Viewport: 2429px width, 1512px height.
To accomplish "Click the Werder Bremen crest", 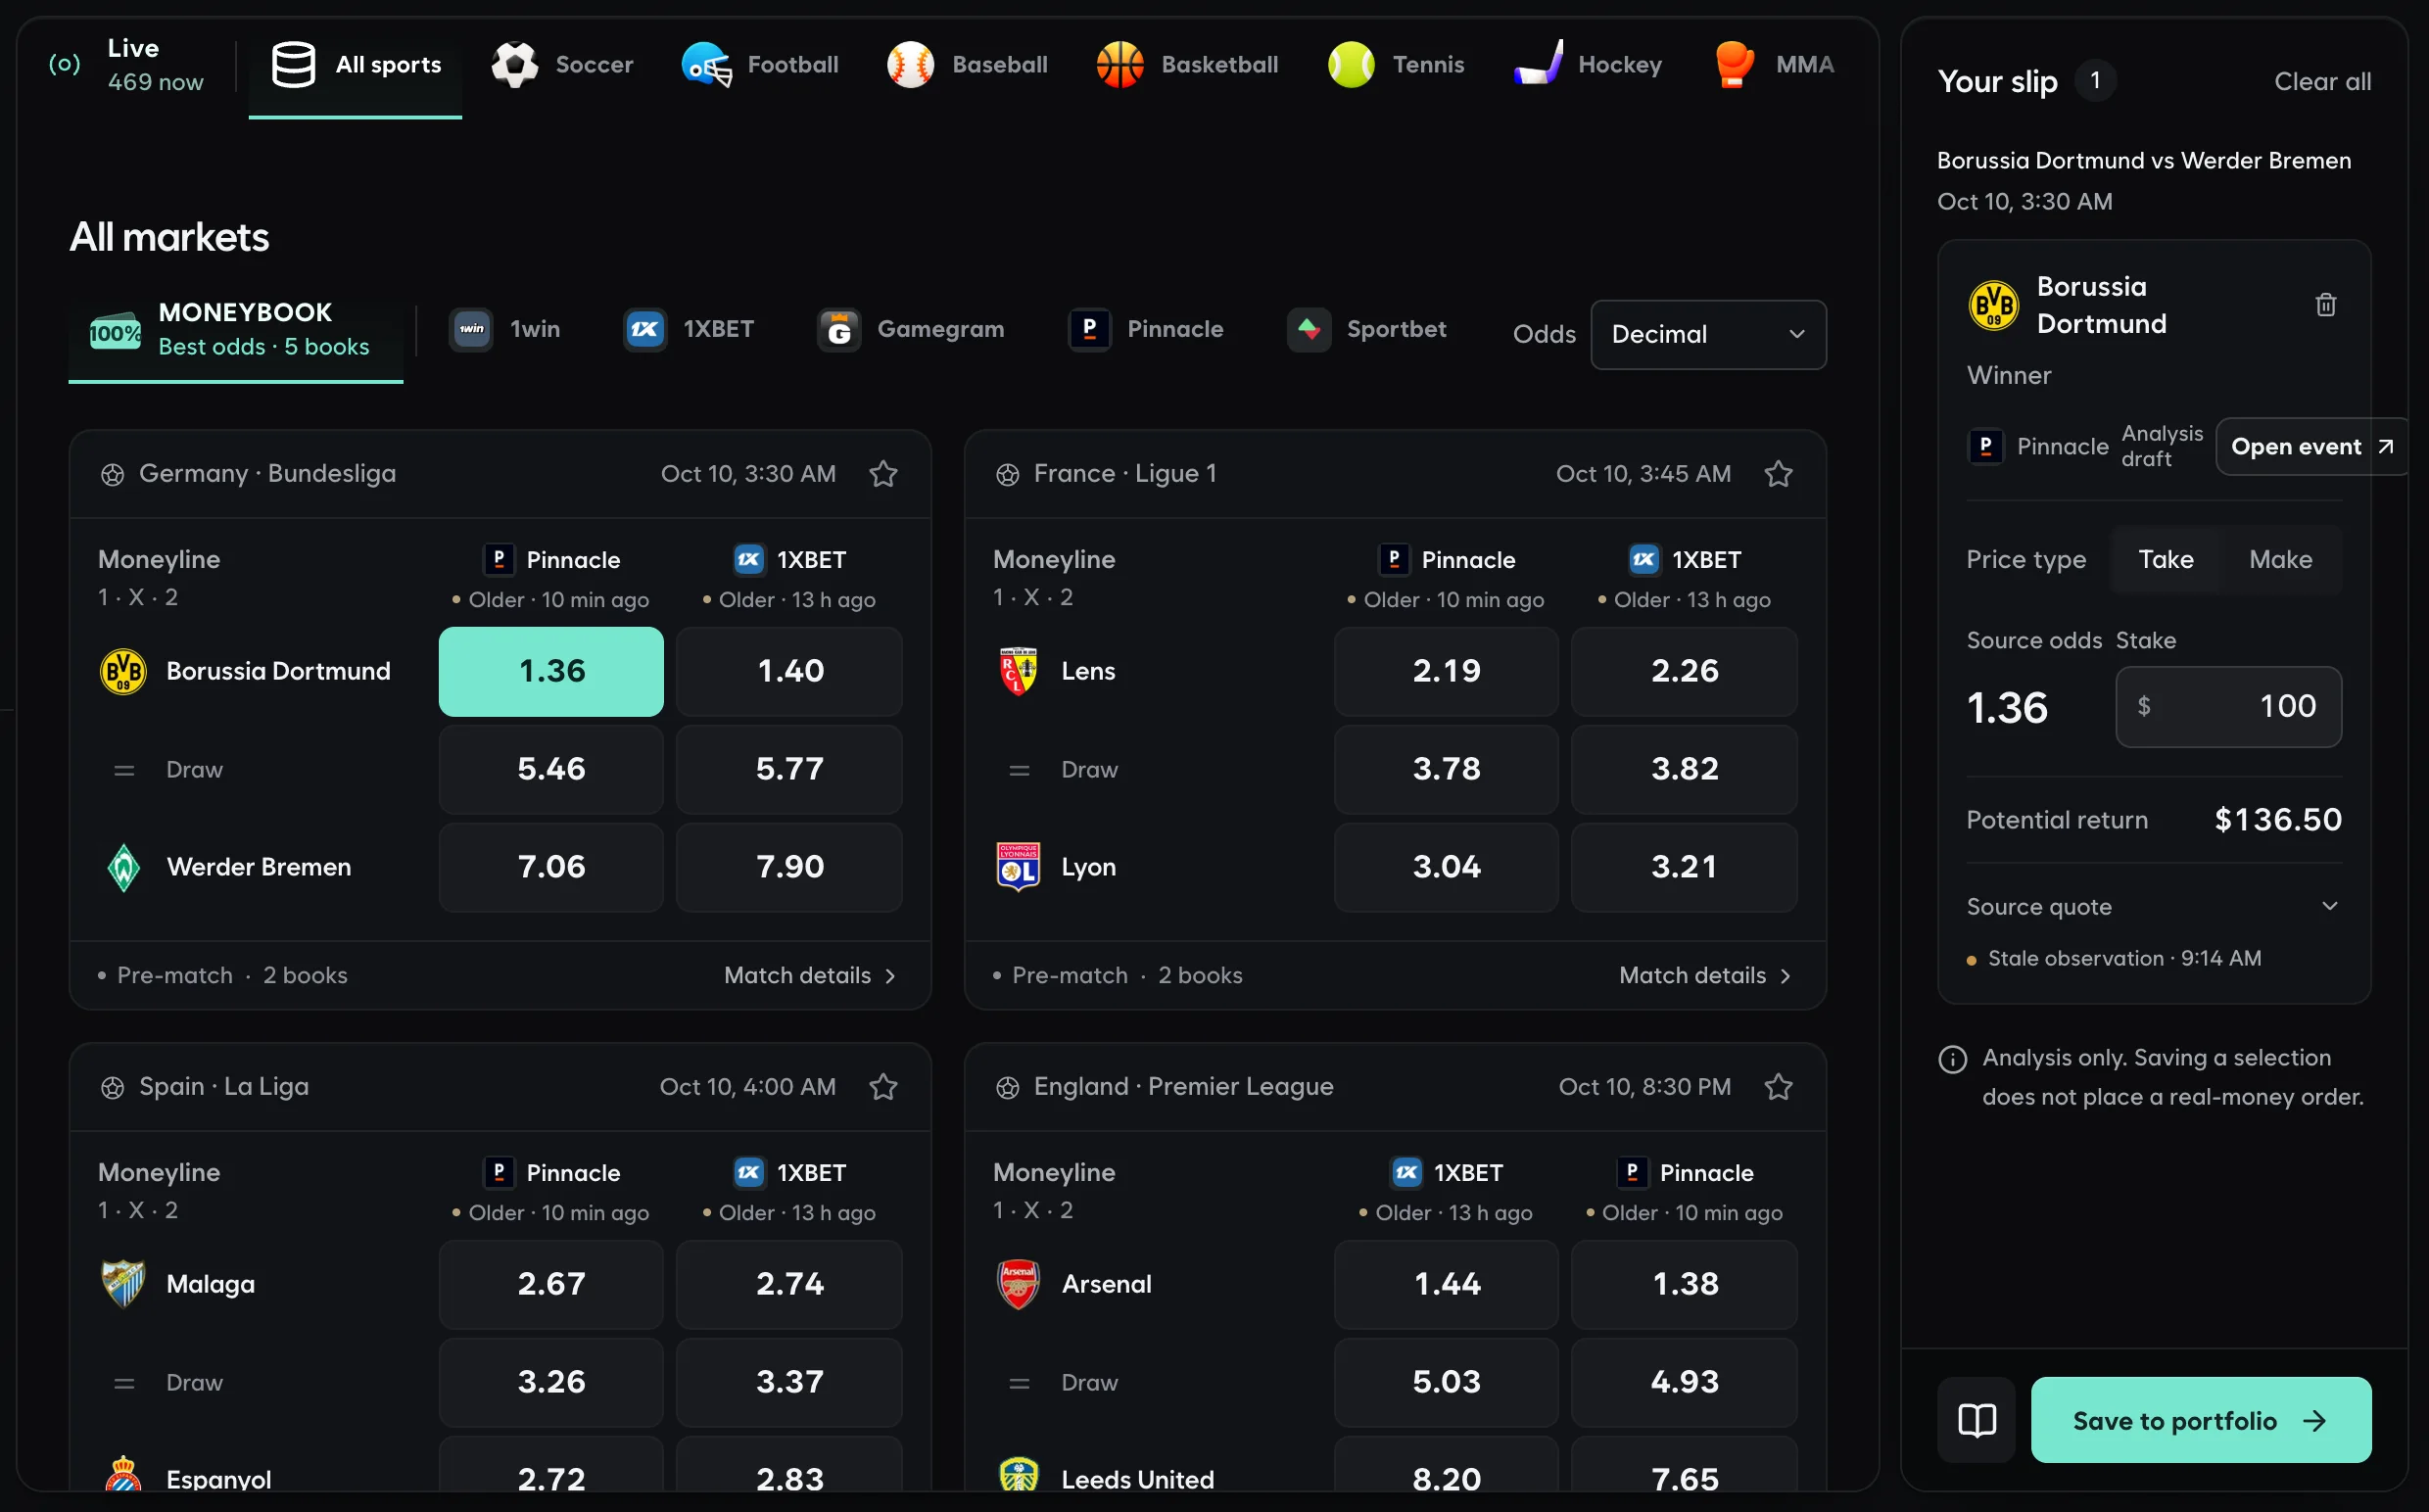I will tap(123, 867).
